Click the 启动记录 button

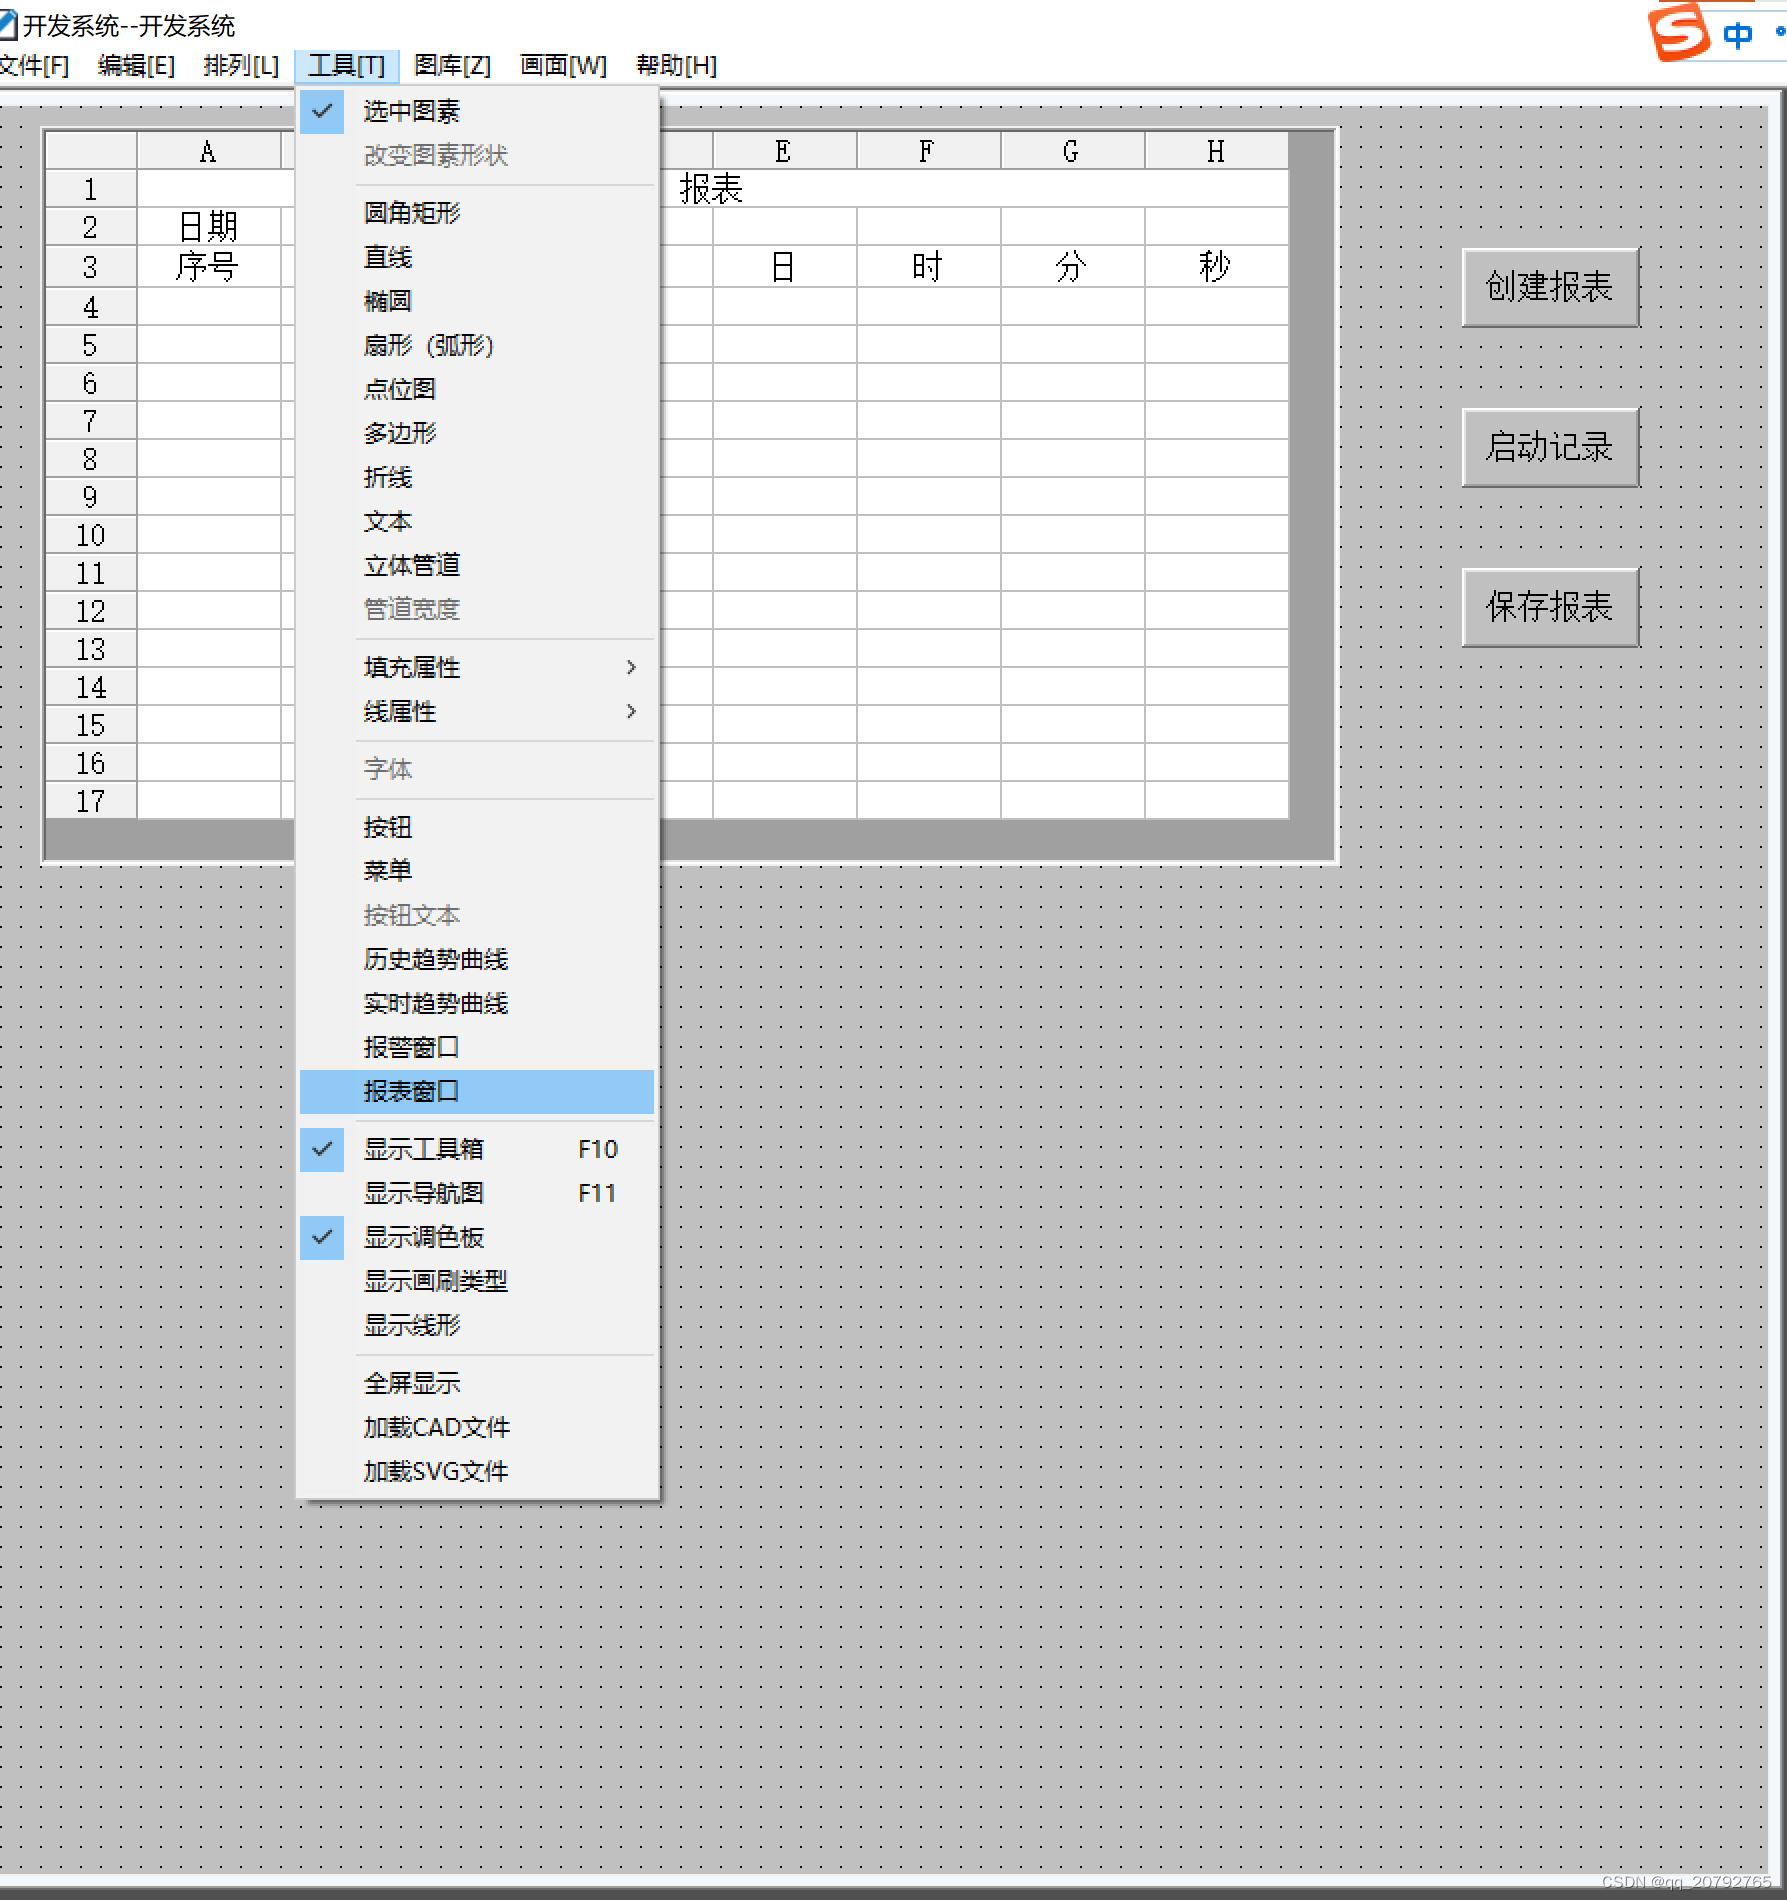[x=1550, y=447]
